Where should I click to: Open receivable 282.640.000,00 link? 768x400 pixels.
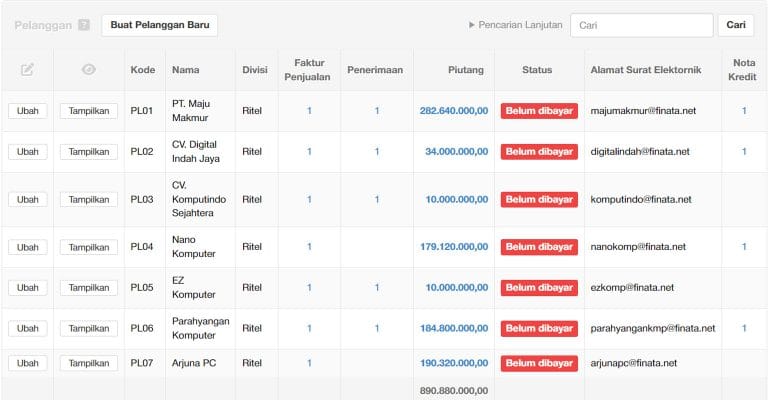point(454,111)
